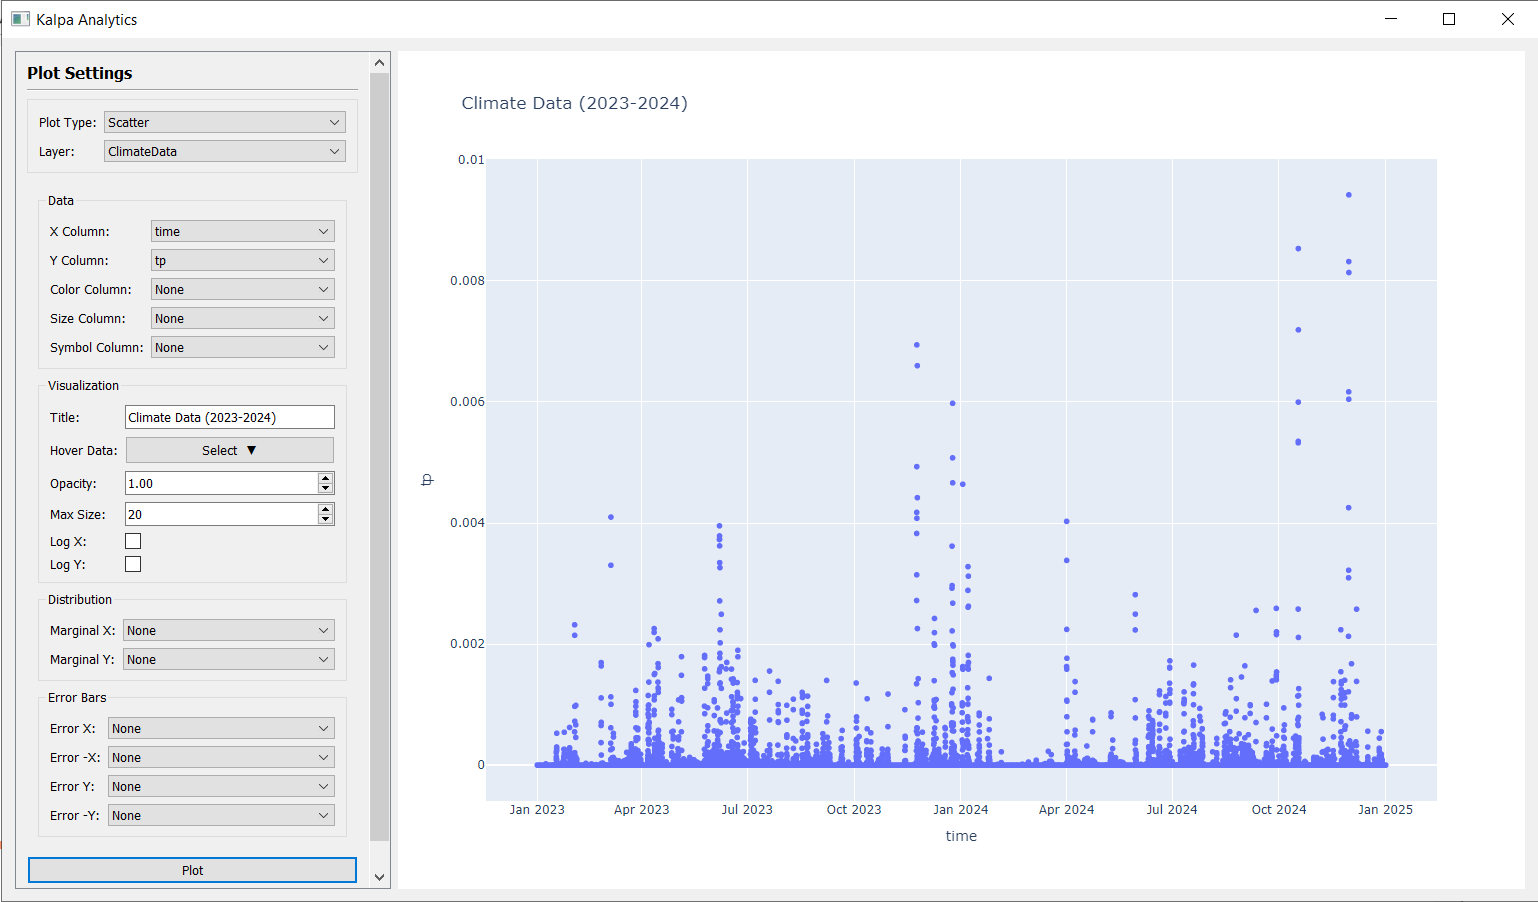Decrease Opacity with the down spinner arrow
Viewport: 1538px width, 902px height.
coord(325,489)
